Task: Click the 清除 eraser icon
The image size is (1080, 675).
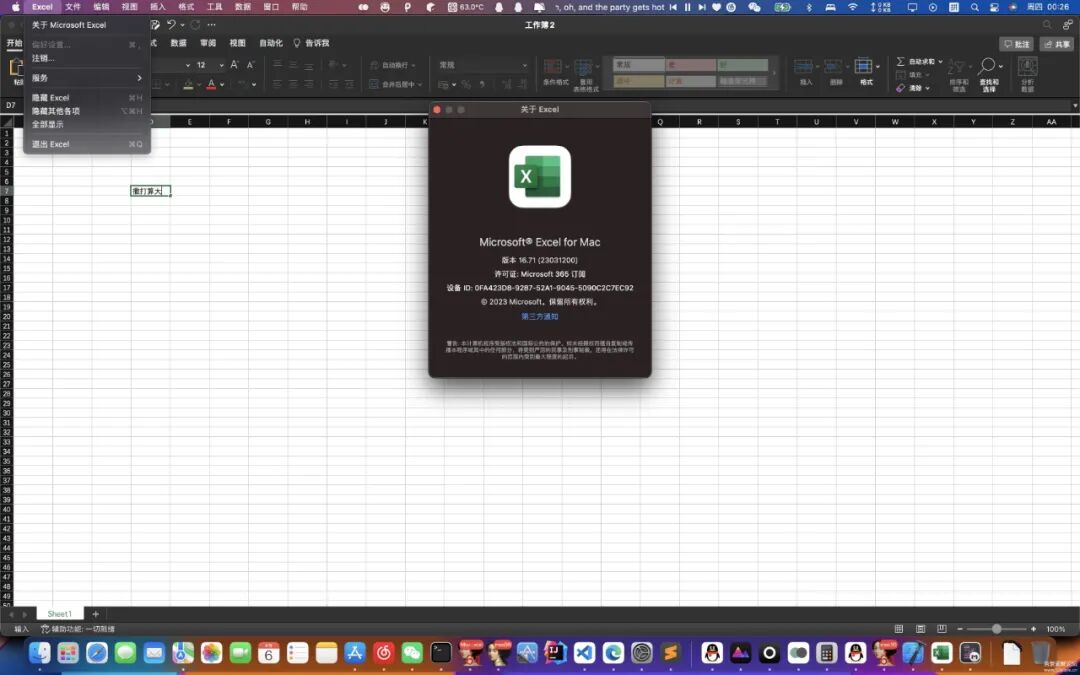Action: click(x=901, y=88)
